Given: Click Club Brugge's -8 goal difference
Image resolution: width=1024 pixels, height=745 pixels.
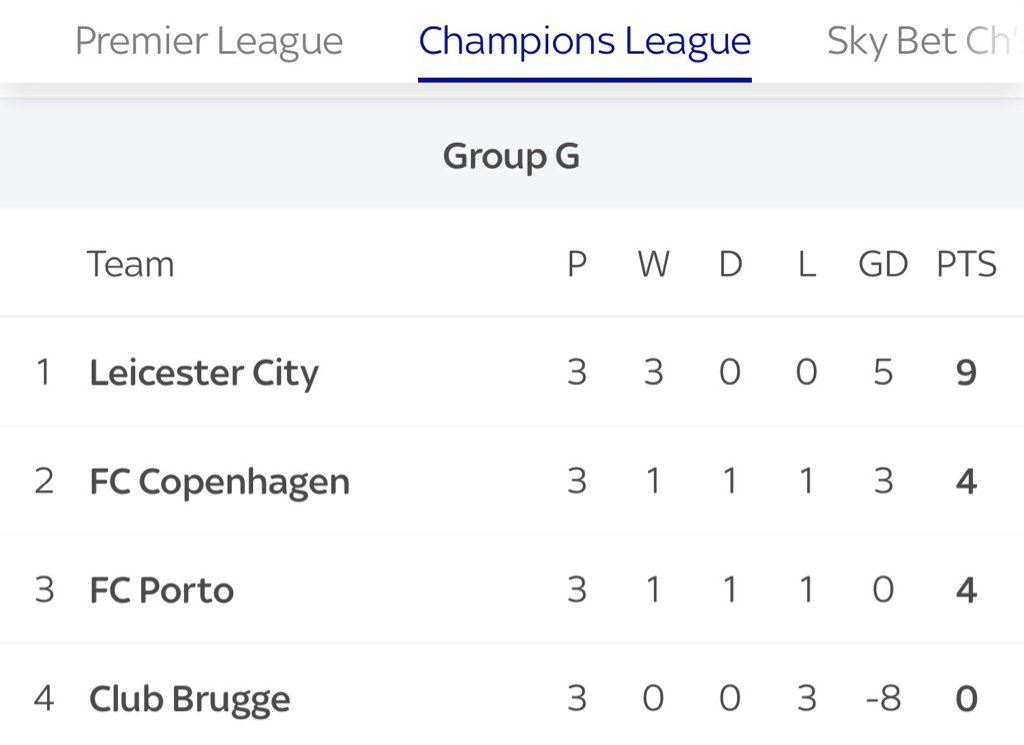Looking at the screenshot, I should pyautogui.click(x=883, y=699).
